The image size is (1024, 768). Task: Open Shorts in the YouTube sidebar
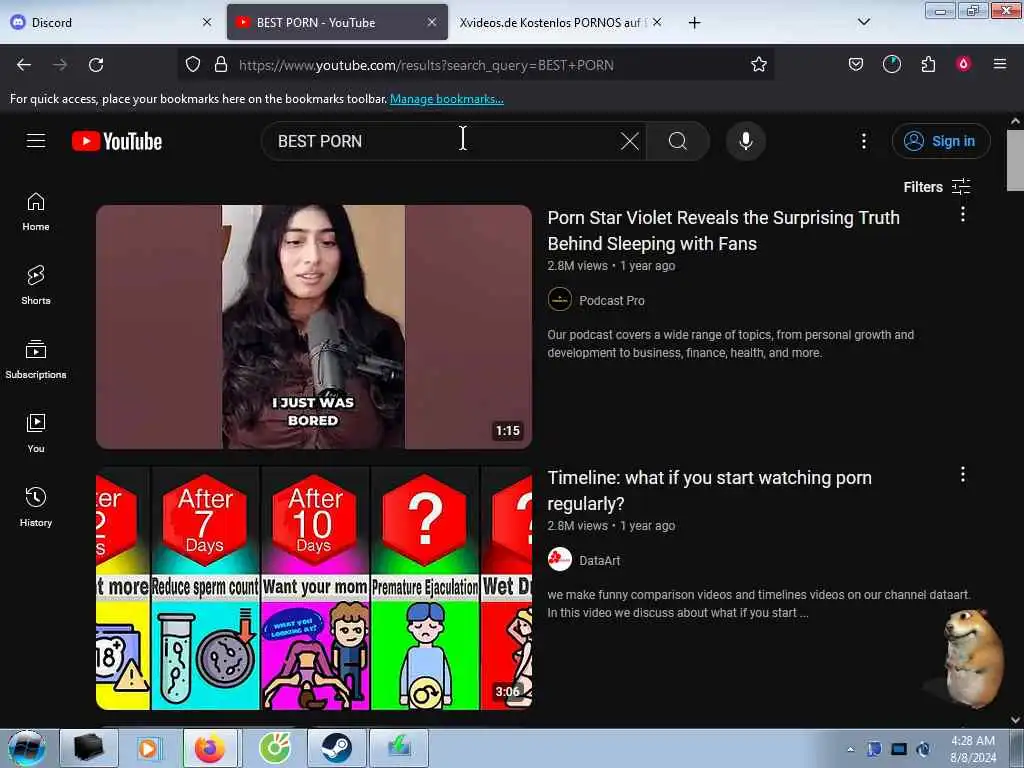36,285
